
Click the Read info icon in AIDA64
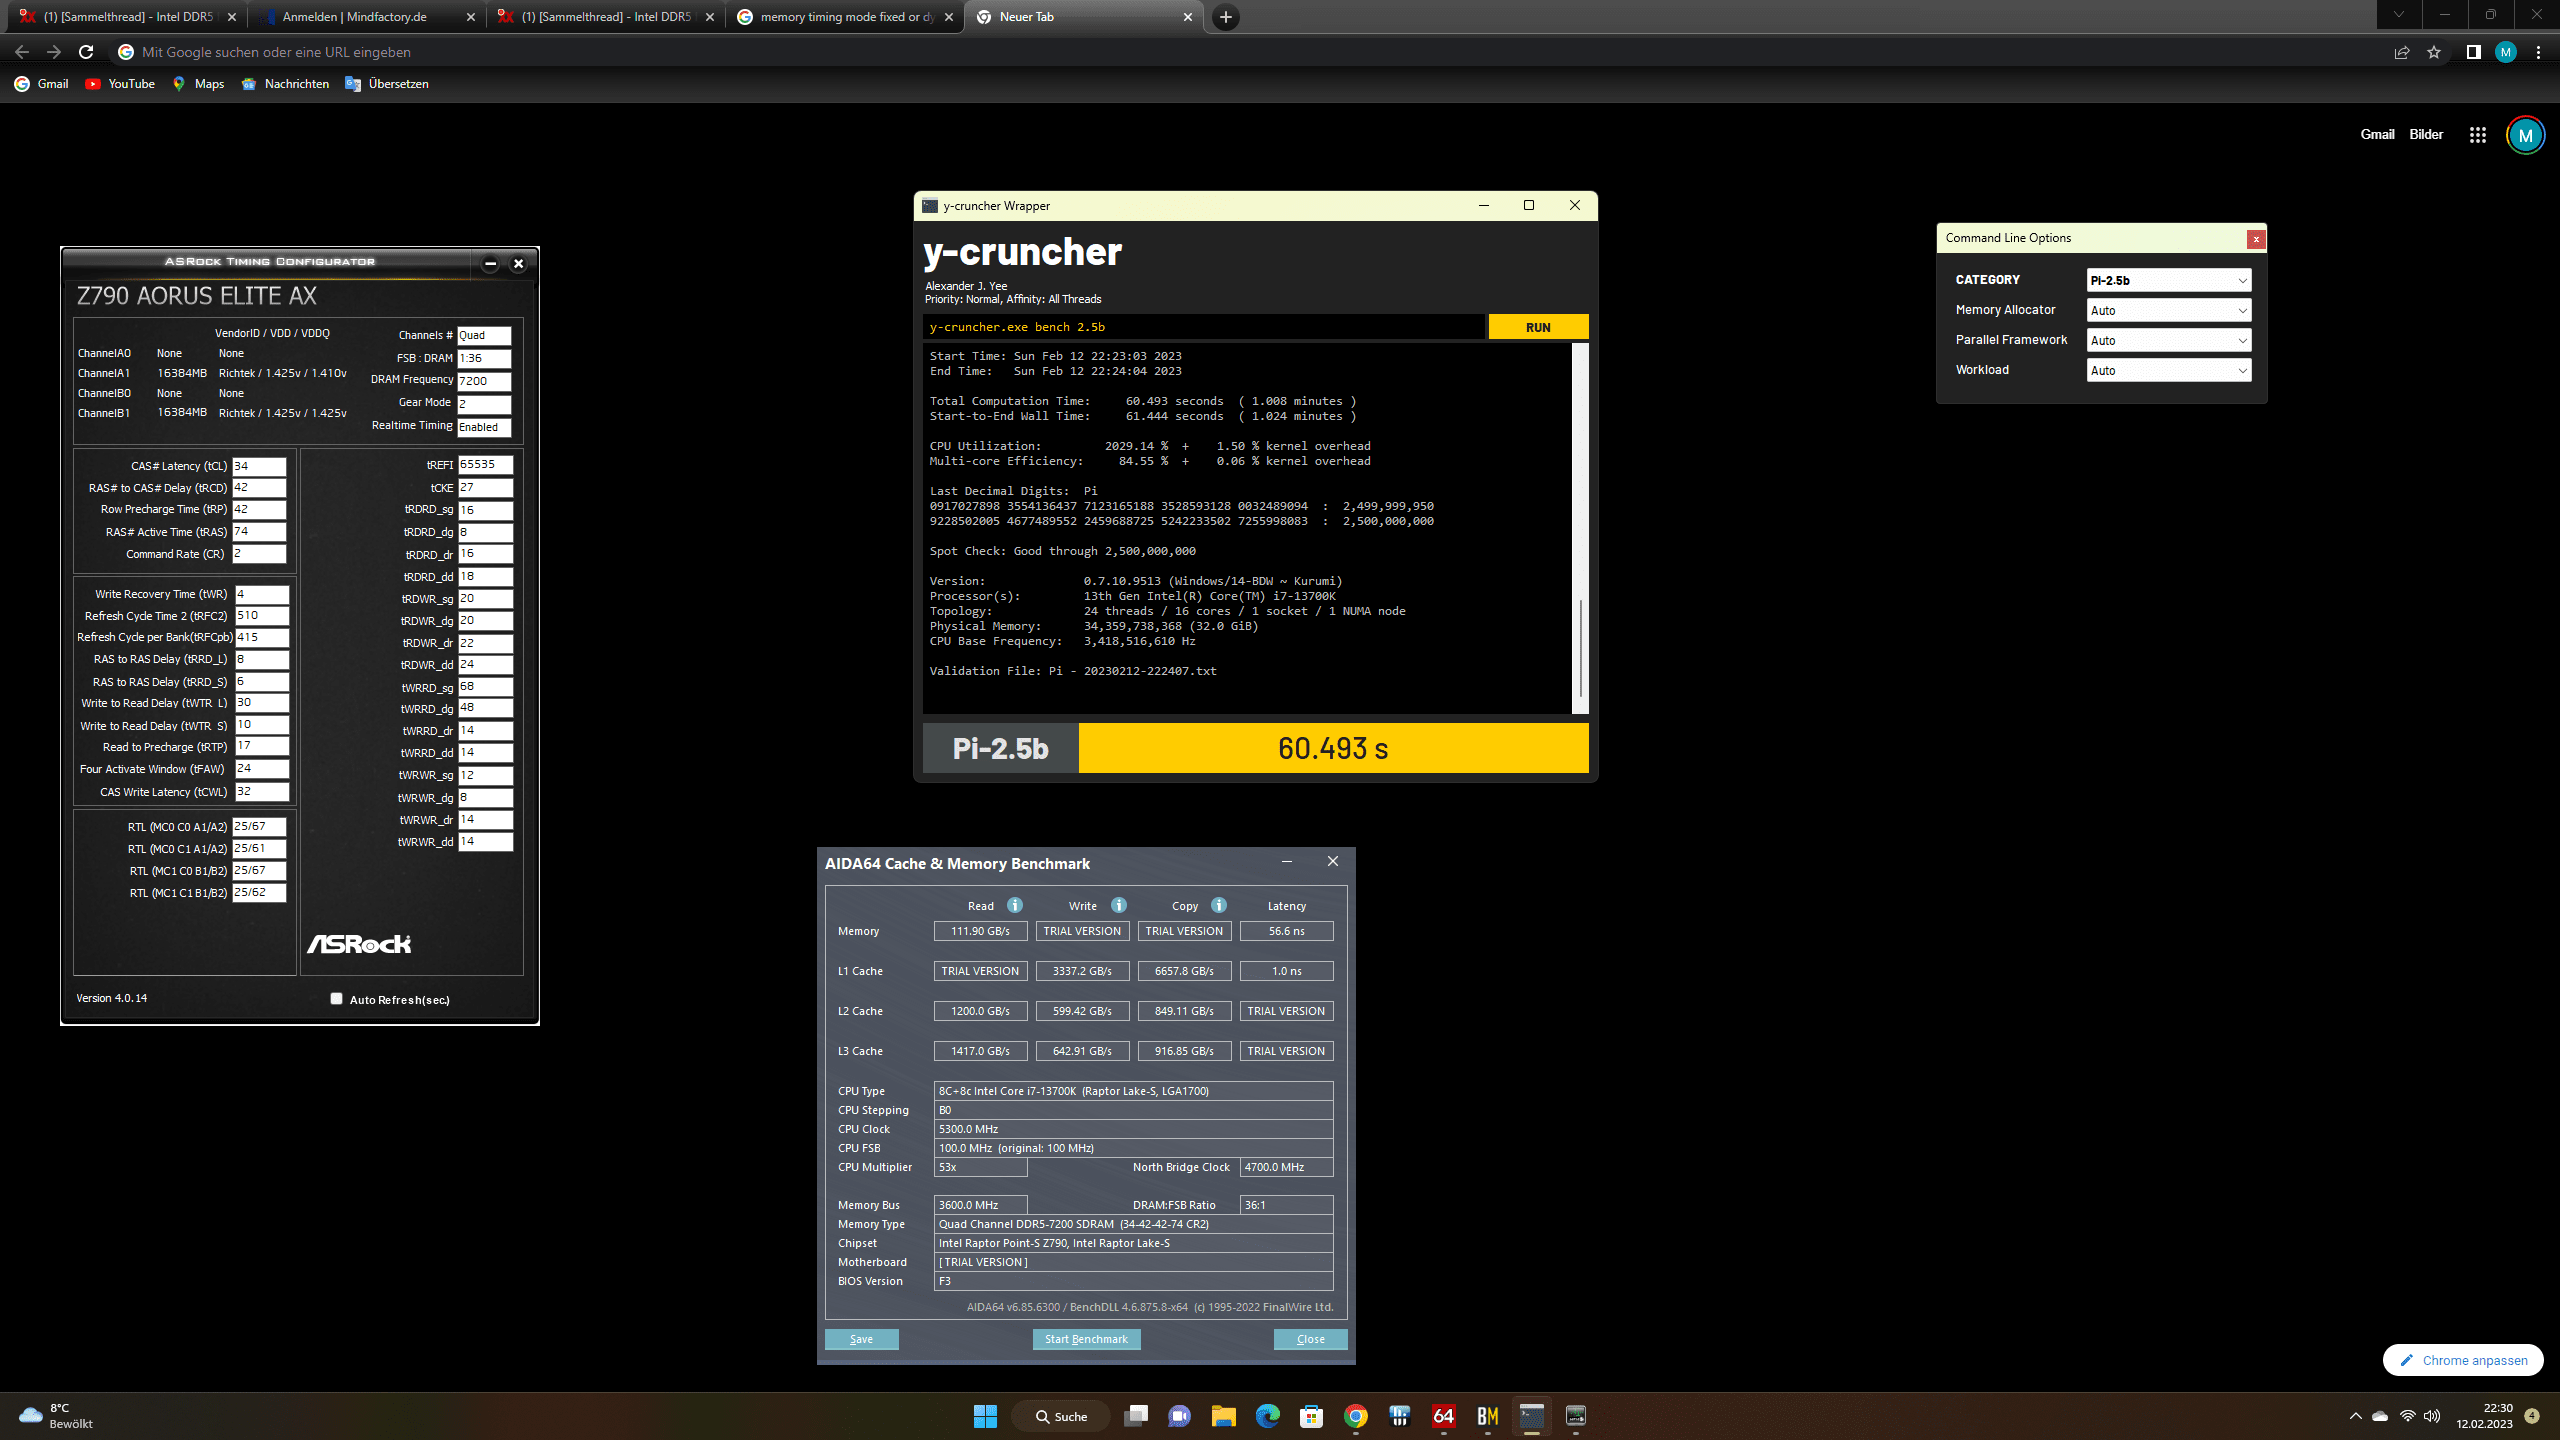(1015, 905)
